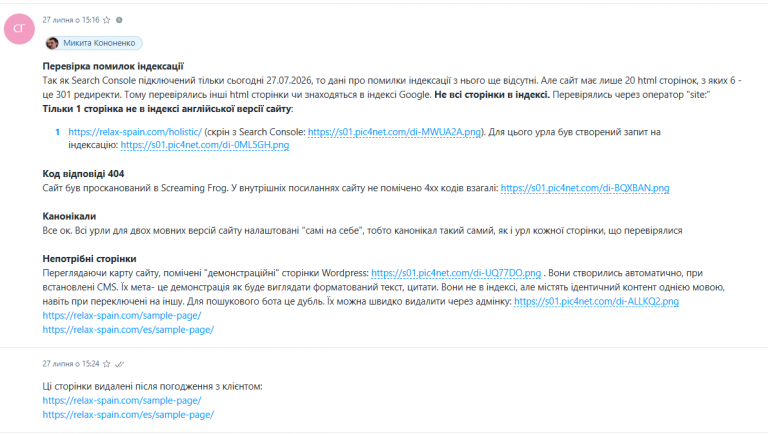The width and height of the screenshot is (768, 434).
Task: Open the di-ALLKQ2.png admin screenshot link
Action: pyautogui.click(x=597, y=301)
